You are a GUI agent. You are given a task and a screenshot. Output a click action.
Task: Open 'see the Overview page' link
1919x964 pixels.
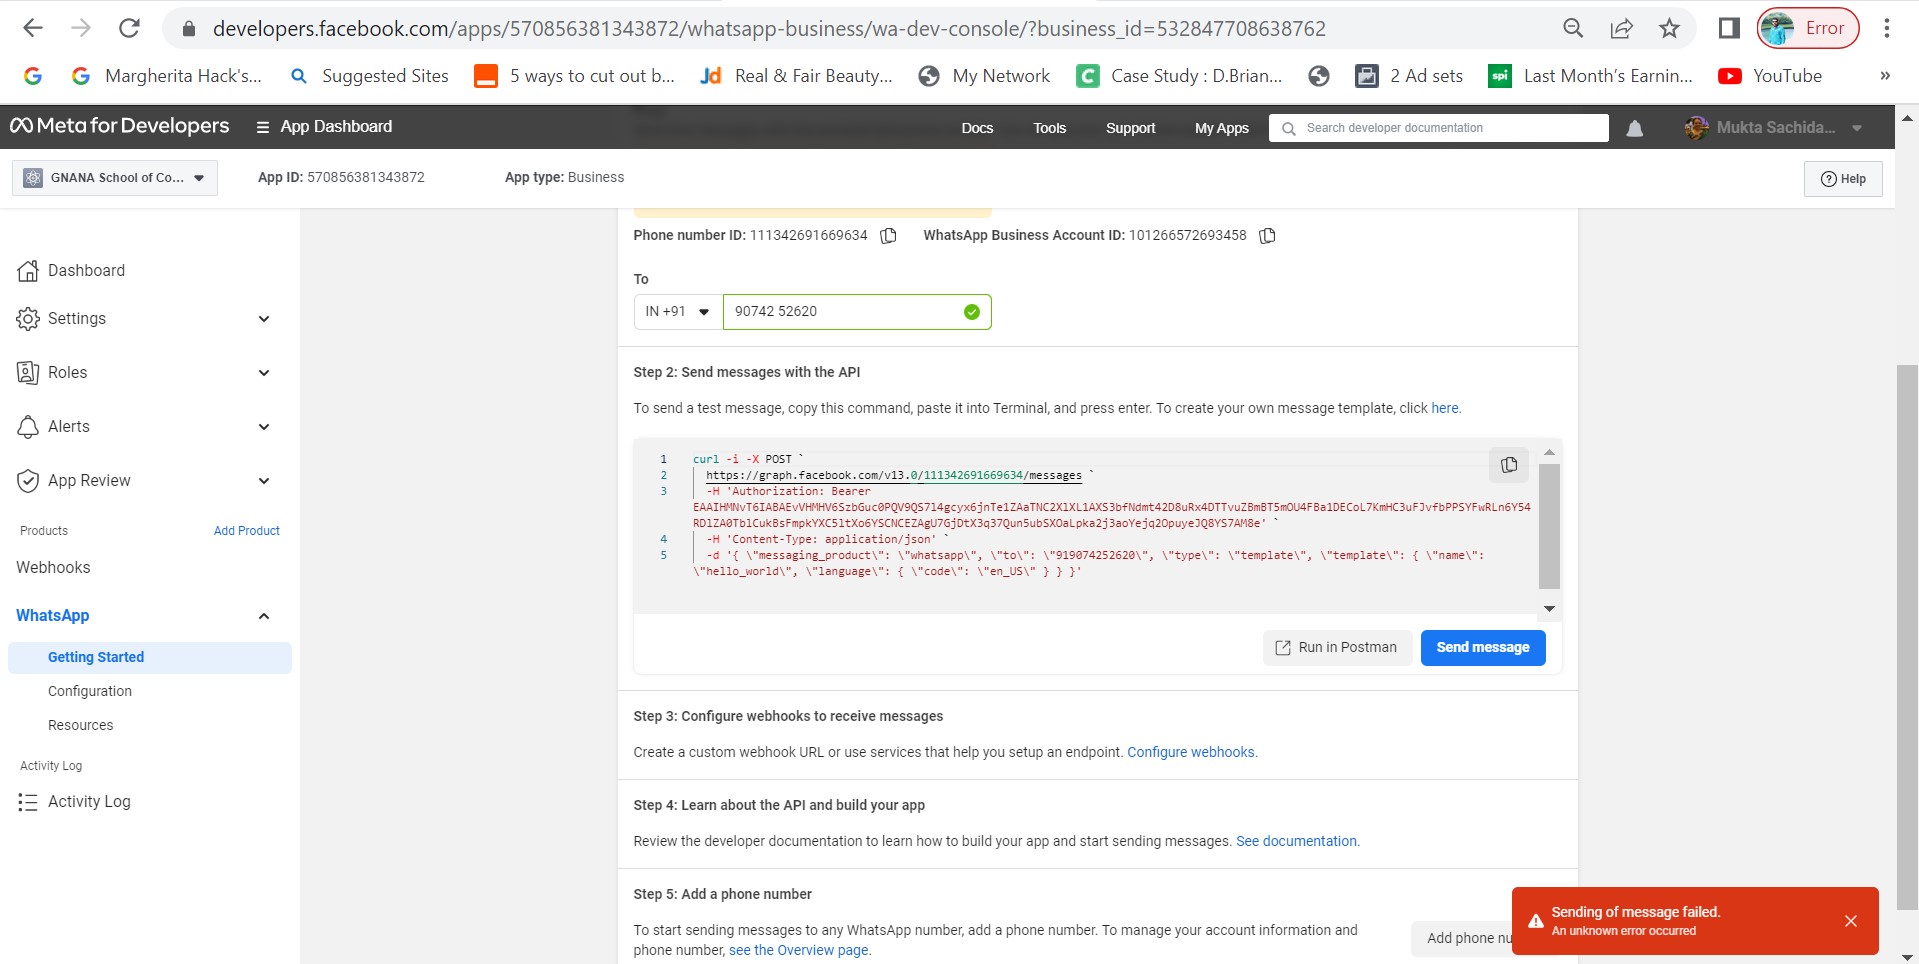(799, 950)
